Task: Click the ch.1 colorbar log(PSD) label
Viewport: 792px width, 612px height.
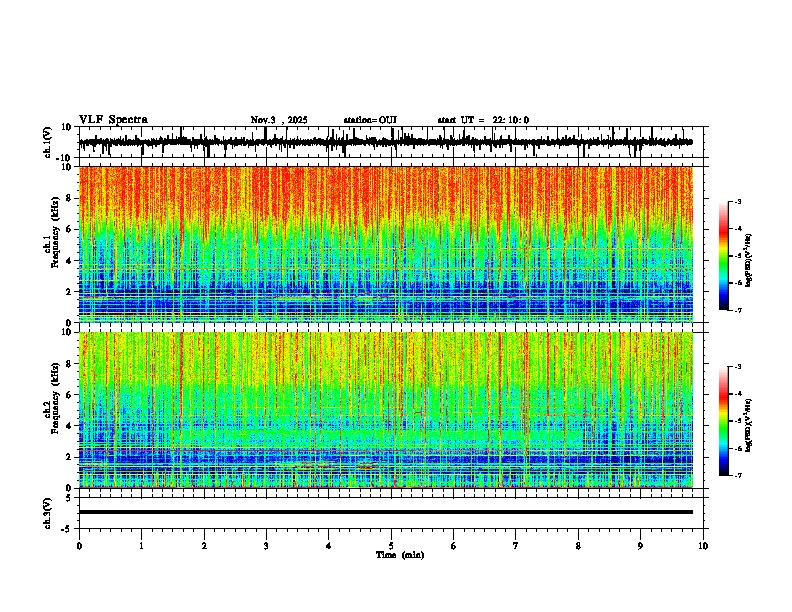Action: [x=749, y=261]
